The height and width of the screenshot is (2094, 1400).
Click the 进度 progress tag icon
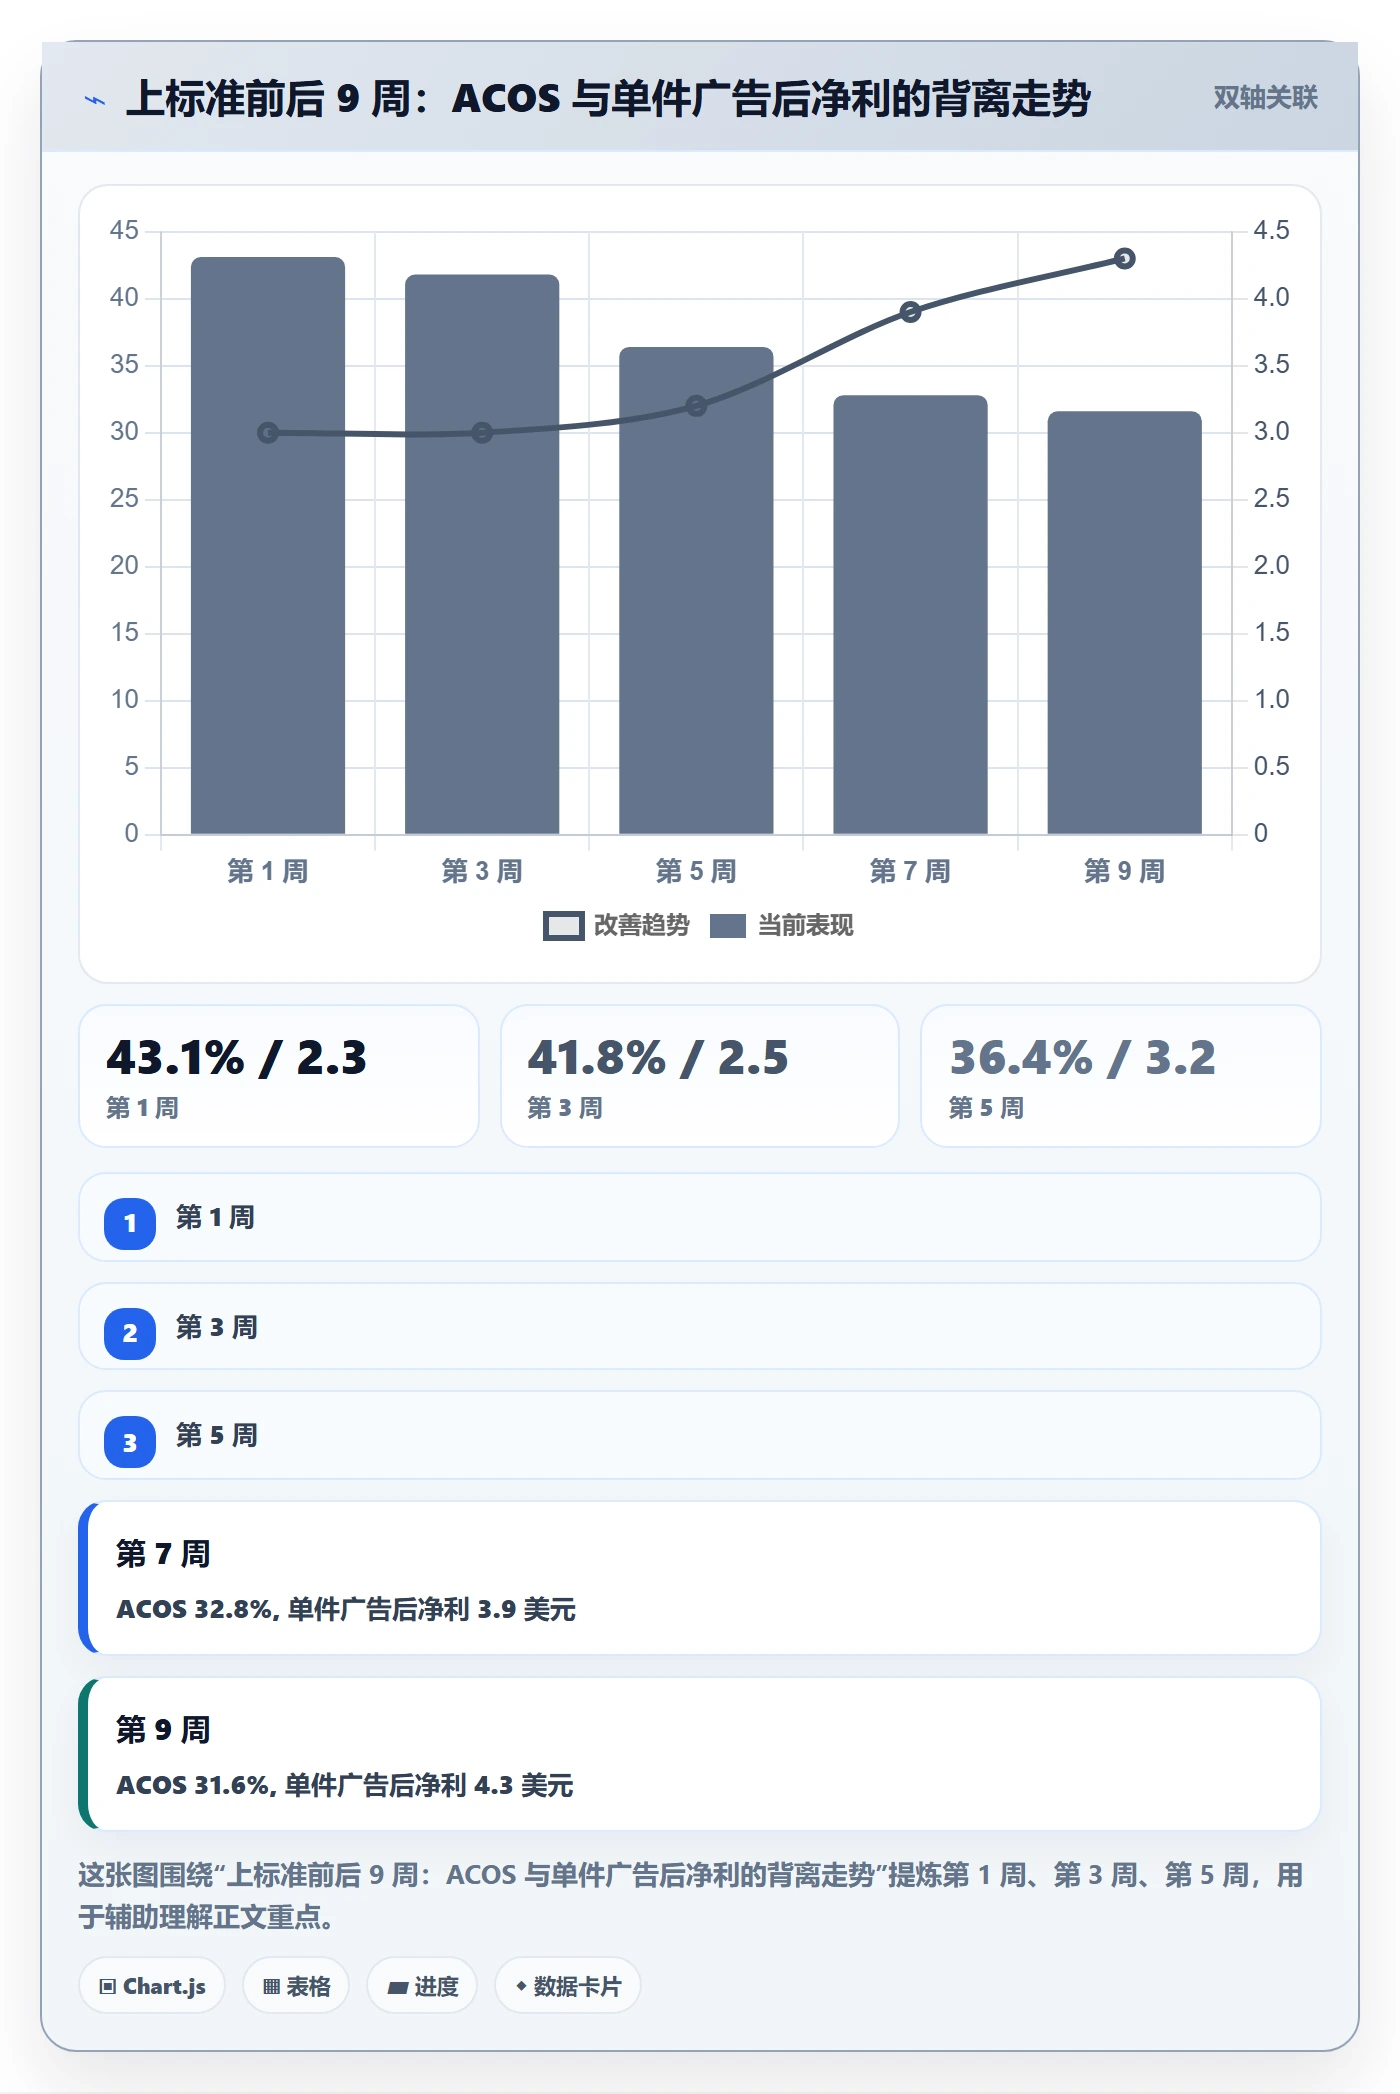[x=397, y=1987]
